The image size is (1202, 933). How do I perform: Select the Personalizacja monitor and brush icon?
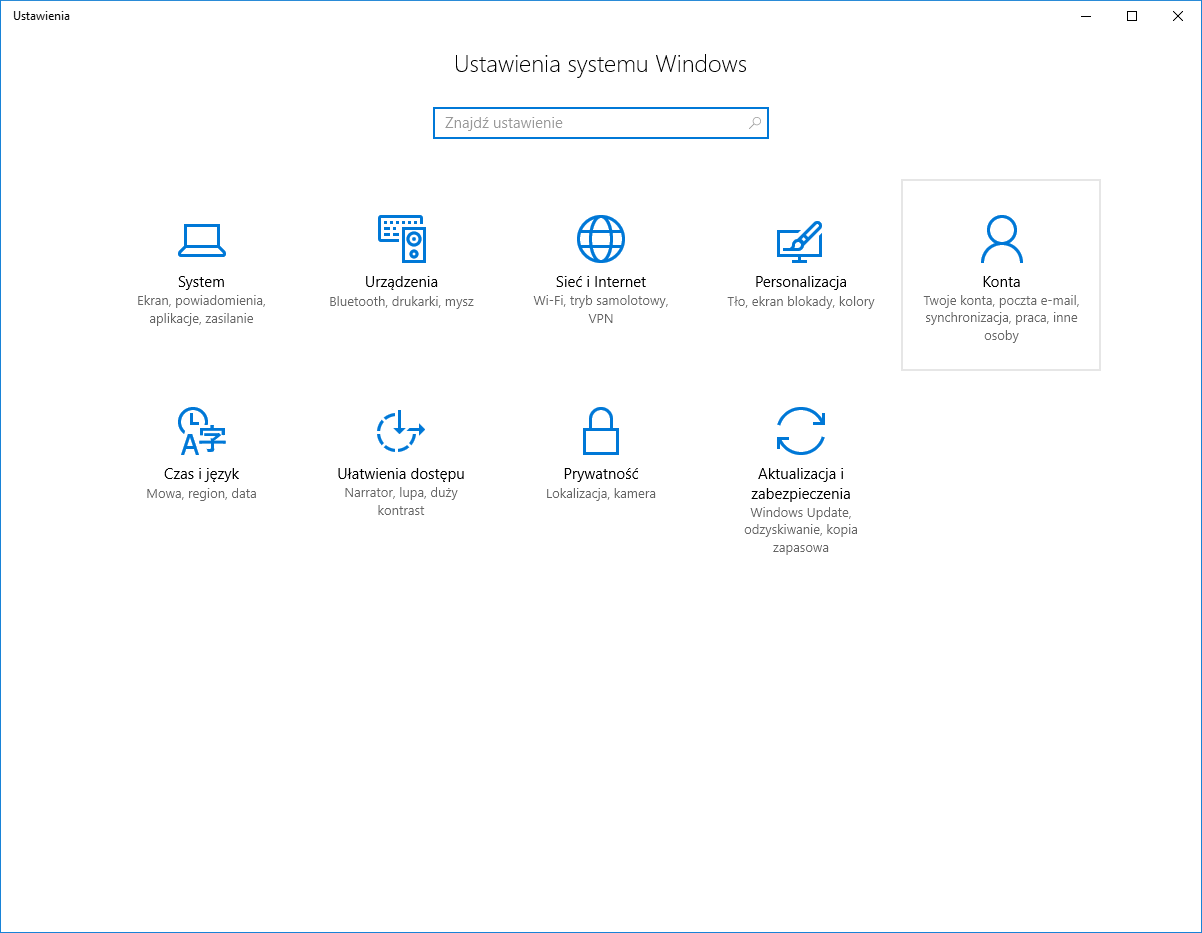pyautogui.click(x=800, y=239)
